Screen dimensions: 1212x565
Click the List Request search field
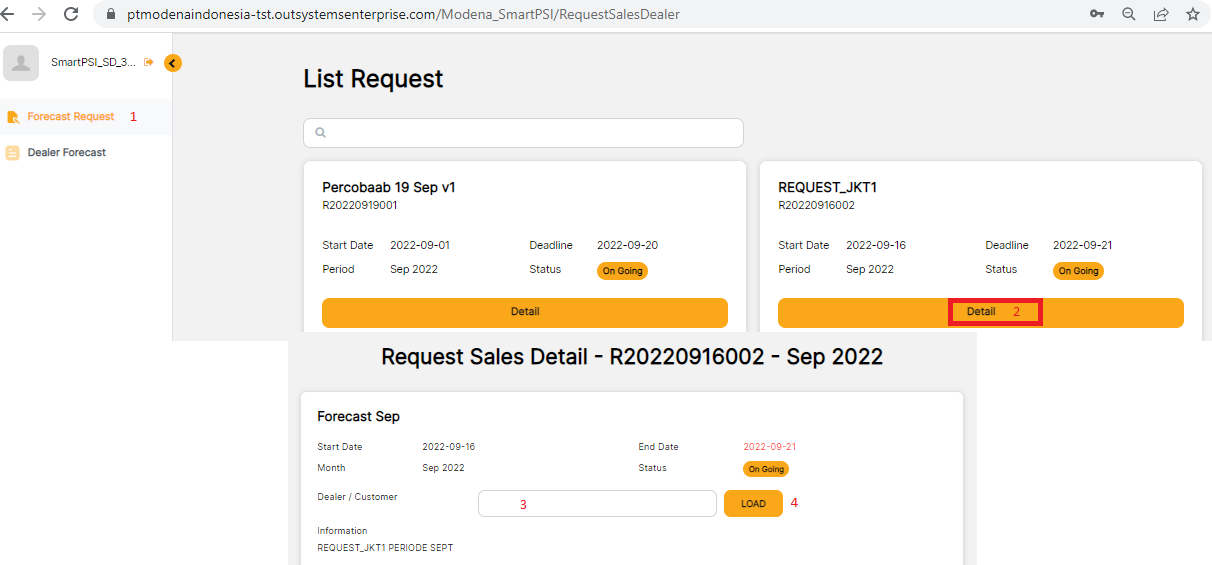click(x=523, y=133)
